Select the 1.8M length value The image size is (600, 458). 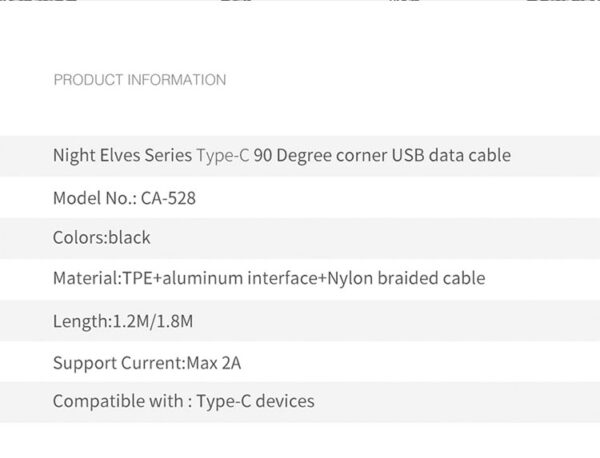click(173, 321)
